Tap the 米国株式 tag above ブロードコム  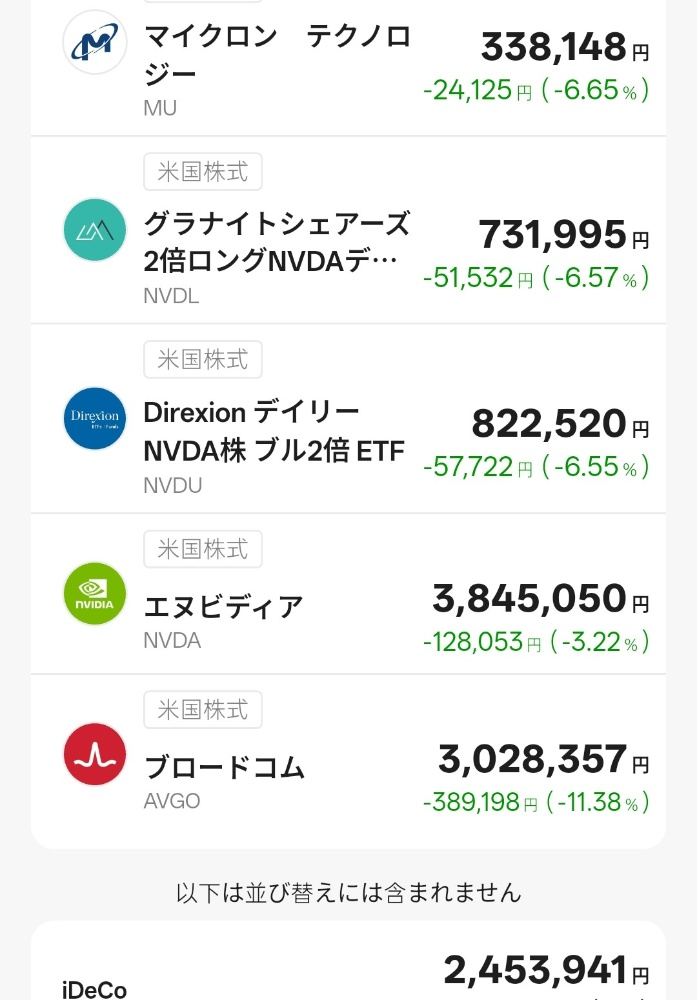pyautogui.click(x=203, y=709)
